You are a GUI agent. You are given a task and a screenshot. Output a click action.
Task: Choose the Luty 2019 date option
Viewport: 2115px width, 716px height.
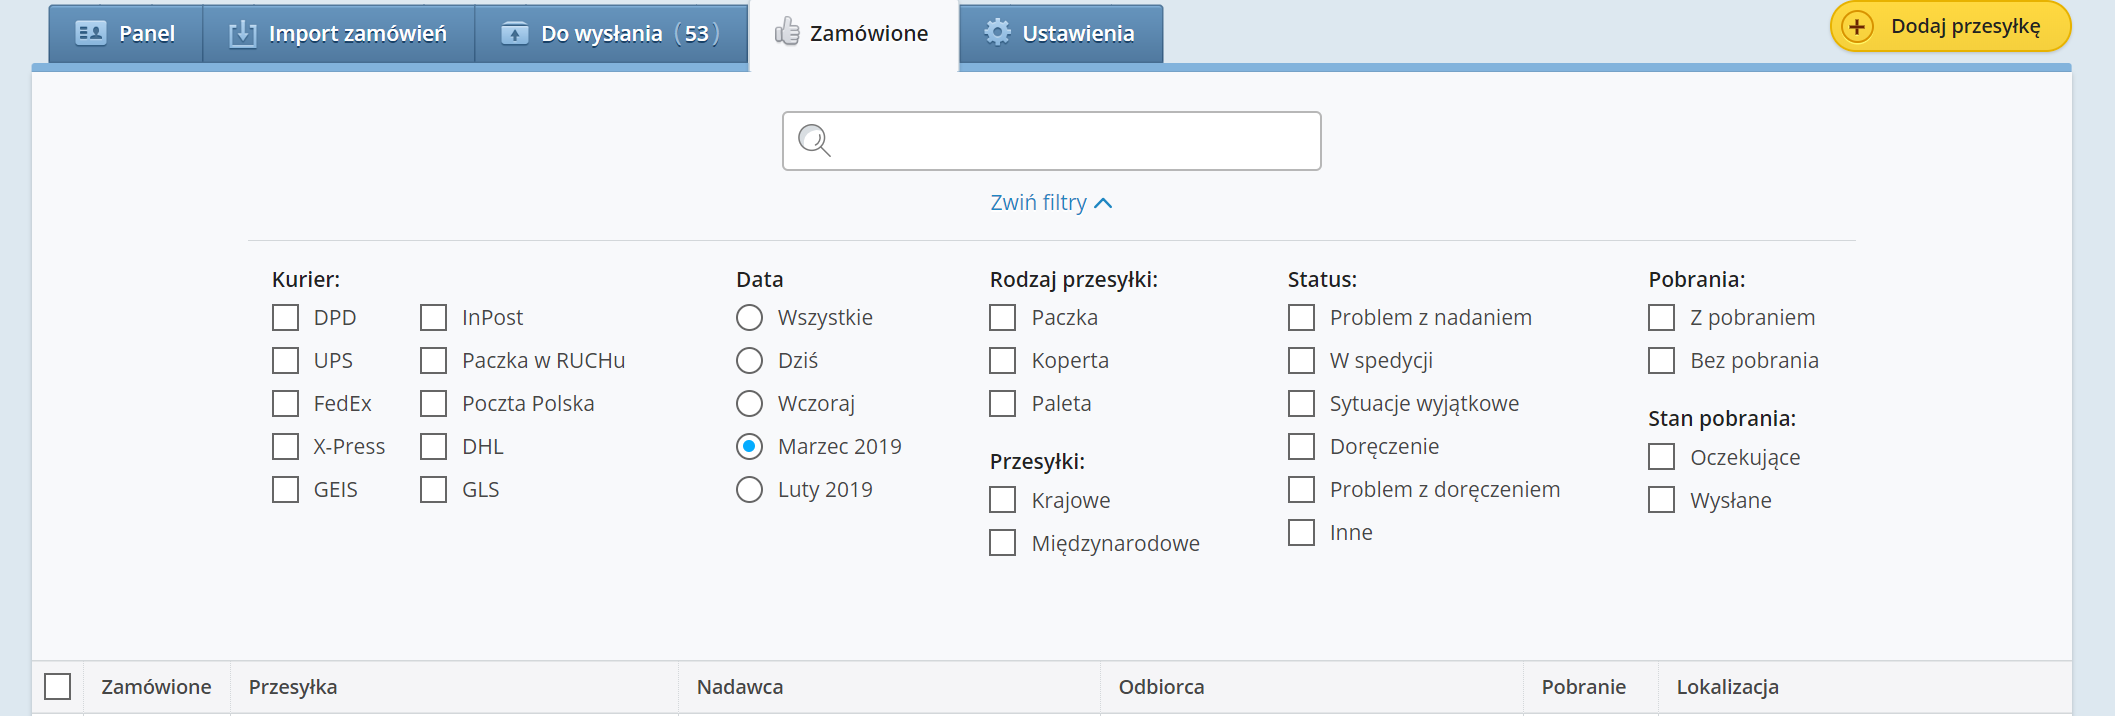(x=749, y=490)
